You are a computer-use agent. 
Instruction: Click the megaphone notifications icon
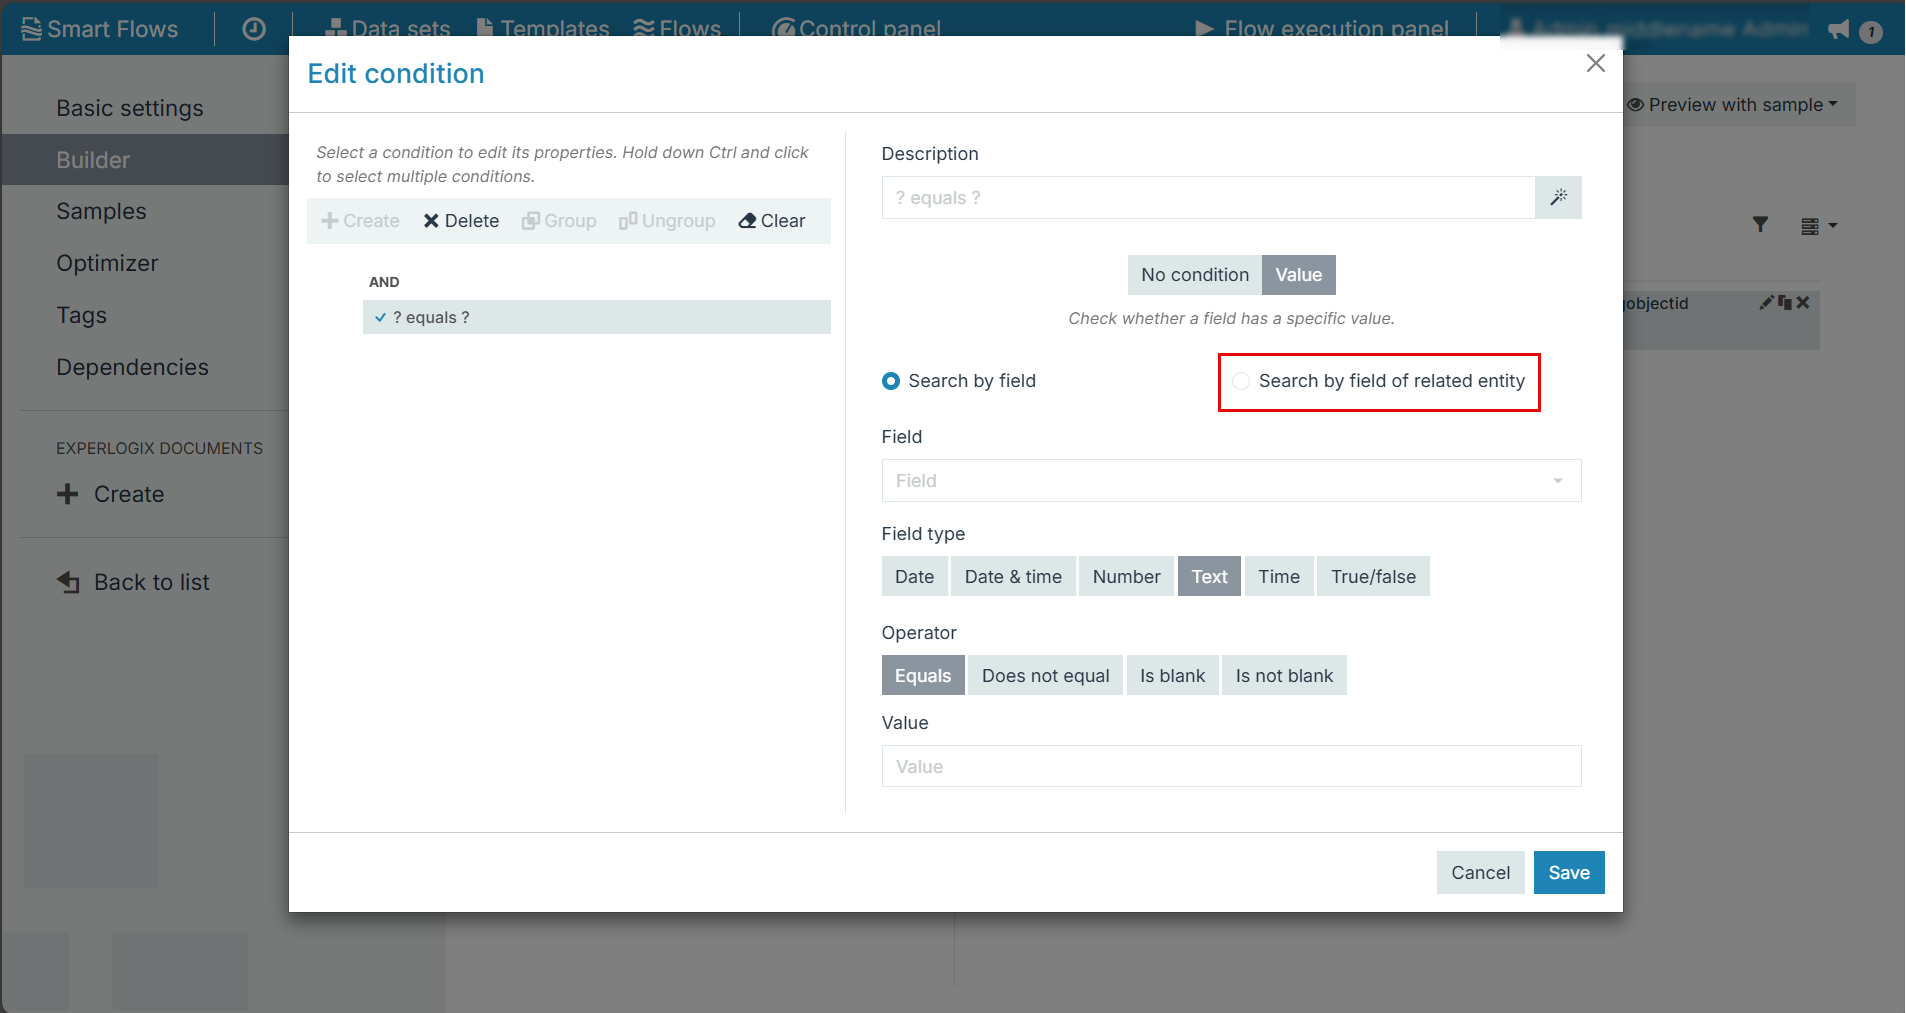point(1838,30)
